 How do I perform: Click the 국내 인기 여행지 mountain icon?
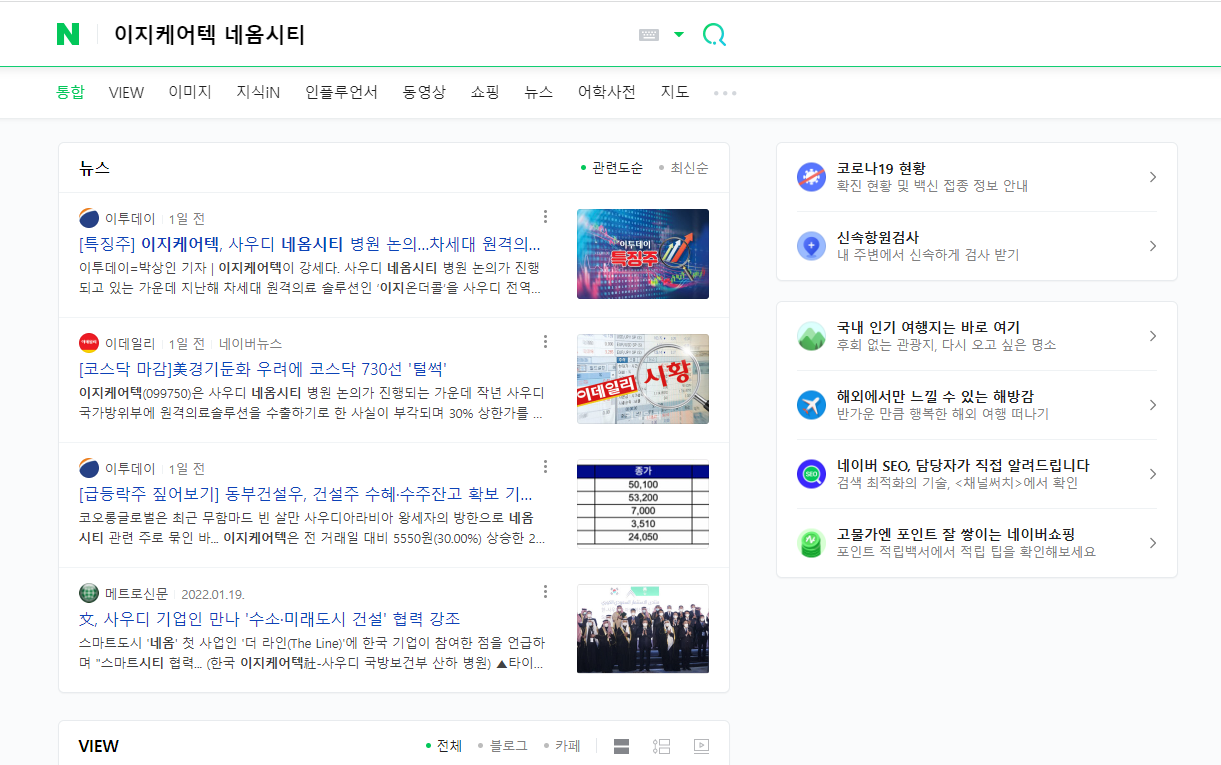[811, 336]
